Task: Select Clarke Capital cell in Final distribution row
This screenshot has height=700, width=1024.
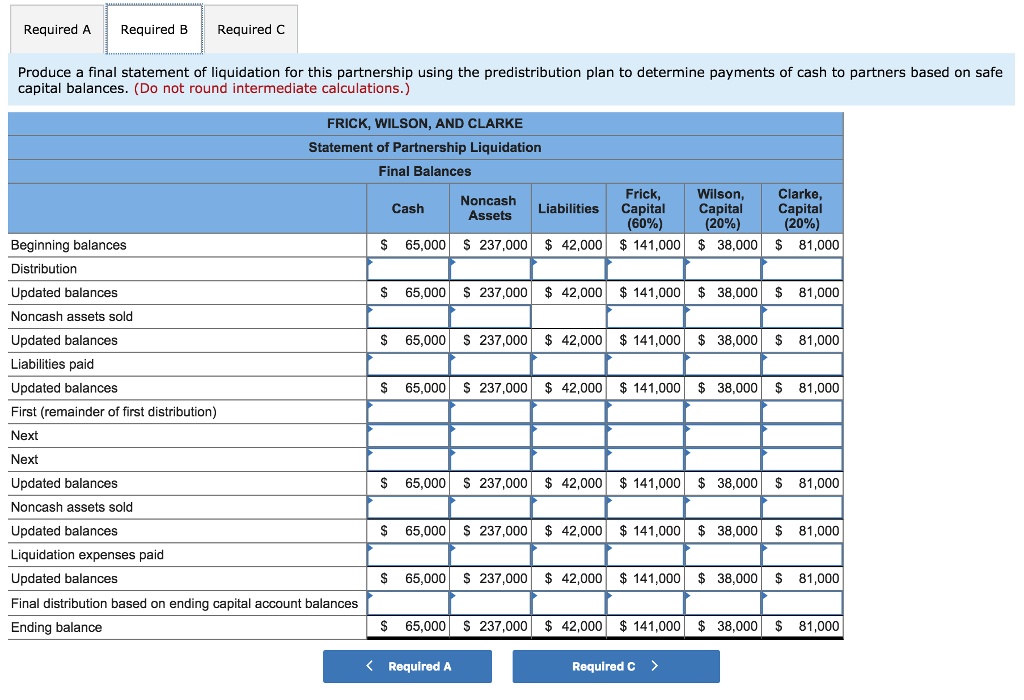Action: [x=802, y=603]
